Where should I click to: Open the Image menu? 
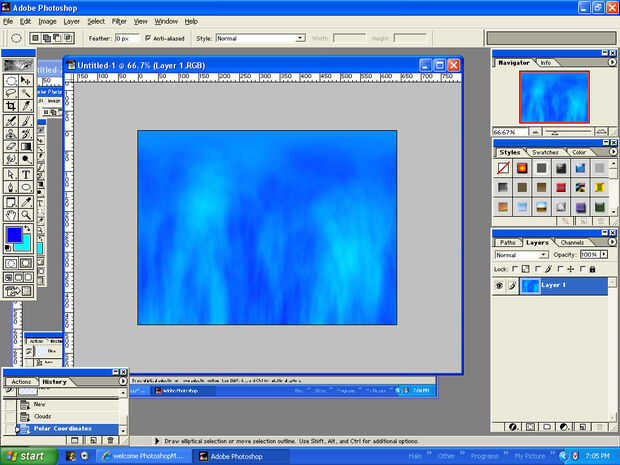[47, 21]
